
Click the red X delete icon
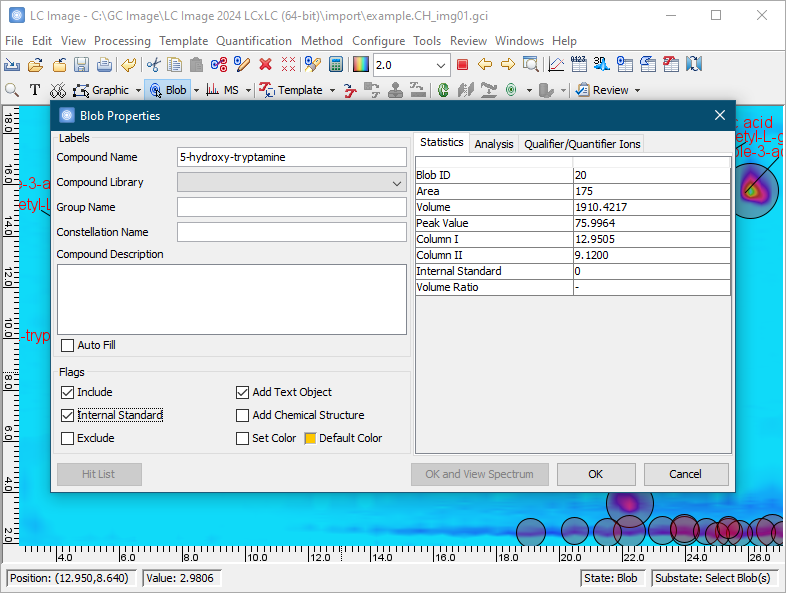point(265,65)
